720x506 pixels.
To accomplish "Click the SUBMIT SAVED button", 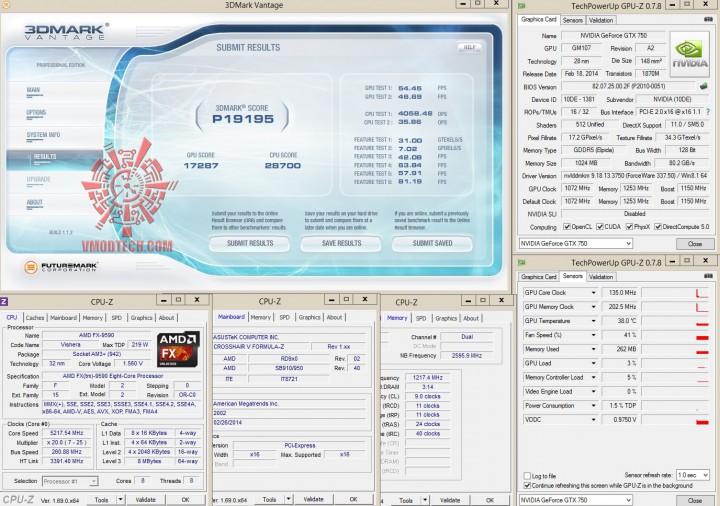I will (x=432, y=243).
